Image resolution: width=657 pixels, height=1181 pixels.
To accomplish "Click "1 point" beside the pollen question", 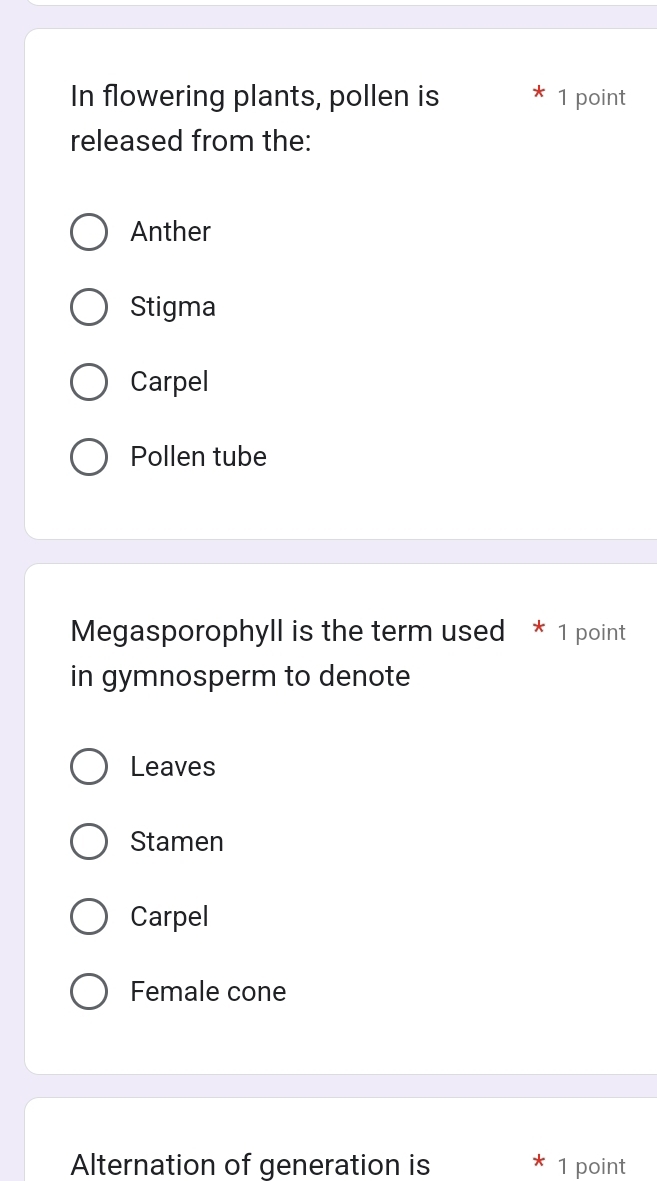I will tap(592, 98).
